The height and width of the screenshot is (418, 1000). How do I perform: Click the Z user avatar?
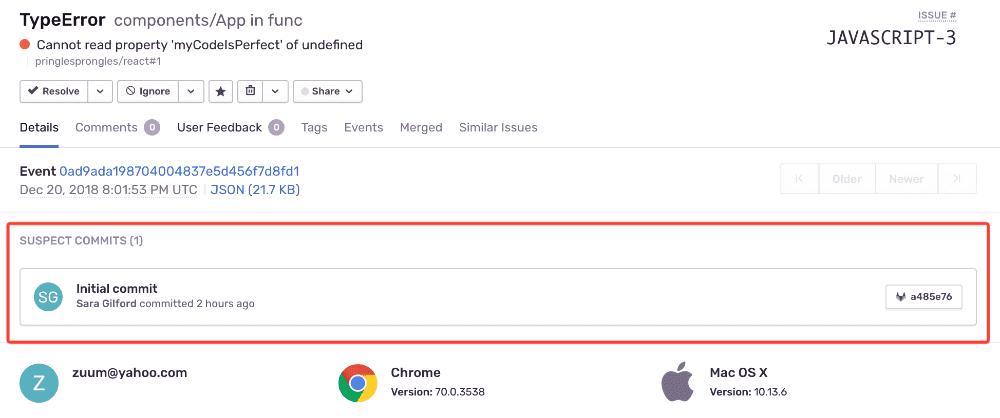tap(37, 383)
